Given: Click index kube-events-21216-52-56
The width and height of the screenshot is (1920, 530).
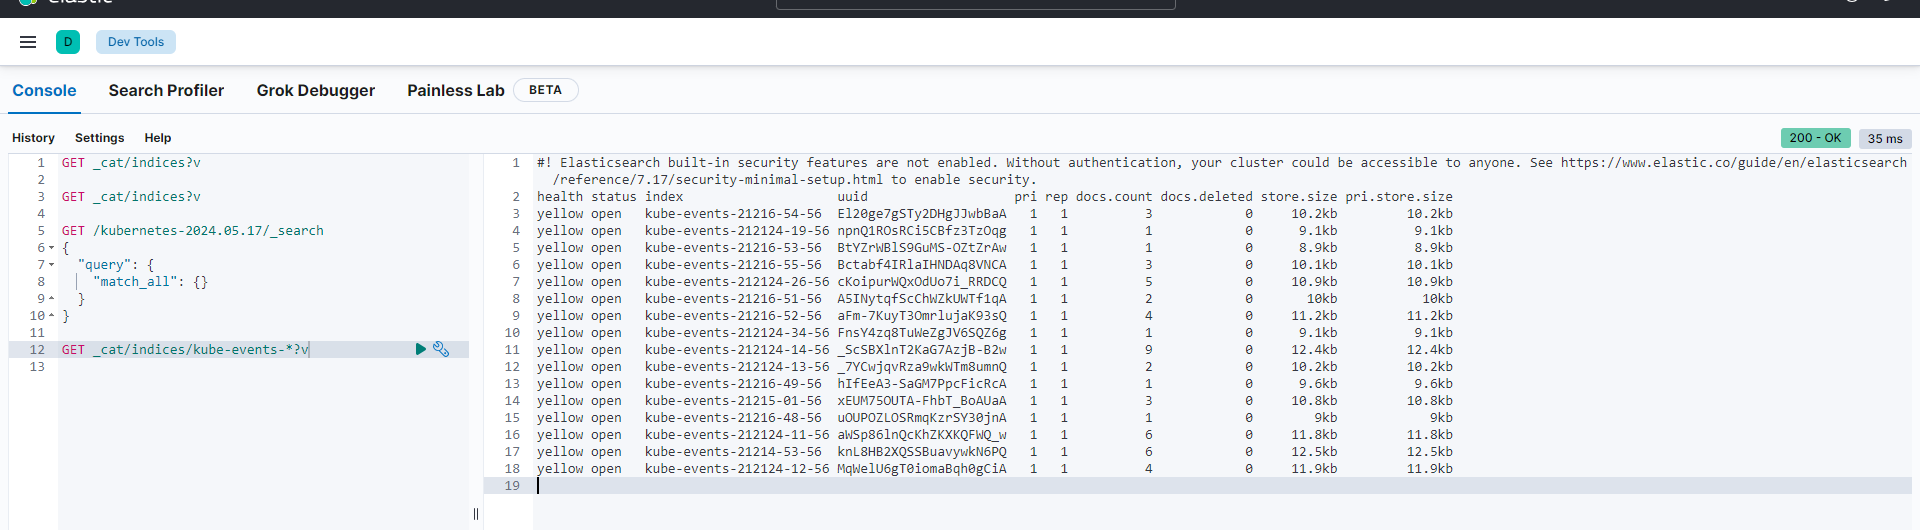Looking at the screenshot, I should (x=733, y=315).
